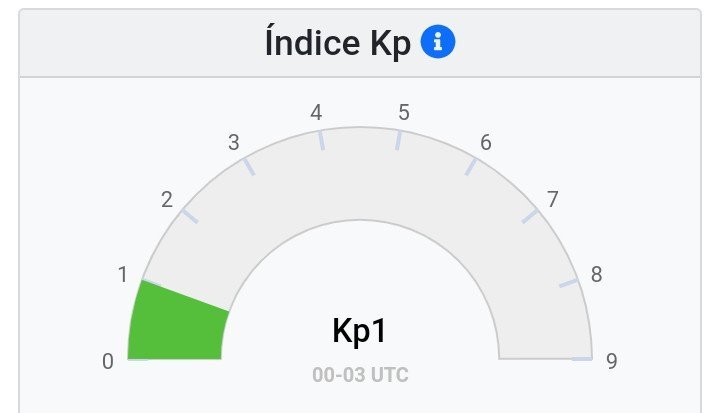The width and height of the screenshot is (720, 413).
Task: Click the gauge tick mark at 7
Action: (x=530, y=215)
